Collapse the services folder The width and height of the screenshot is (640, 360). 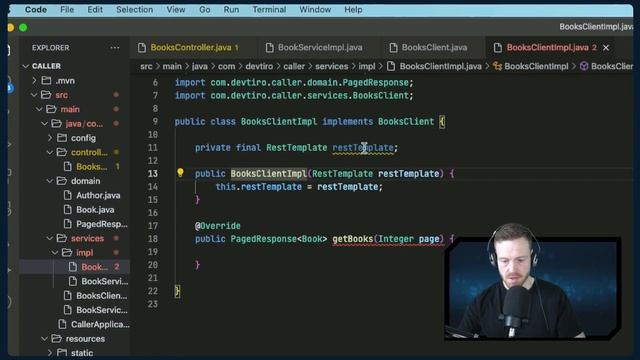[x=50, y=238]
